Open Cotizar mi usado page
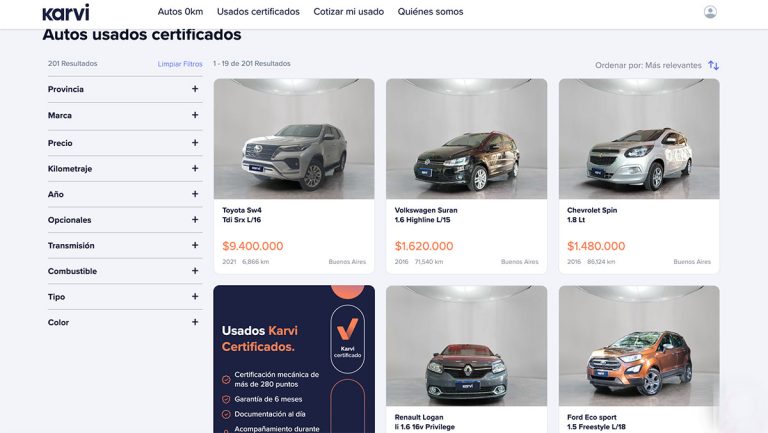Screen dimensions: 768x433 tap(348, 12)
